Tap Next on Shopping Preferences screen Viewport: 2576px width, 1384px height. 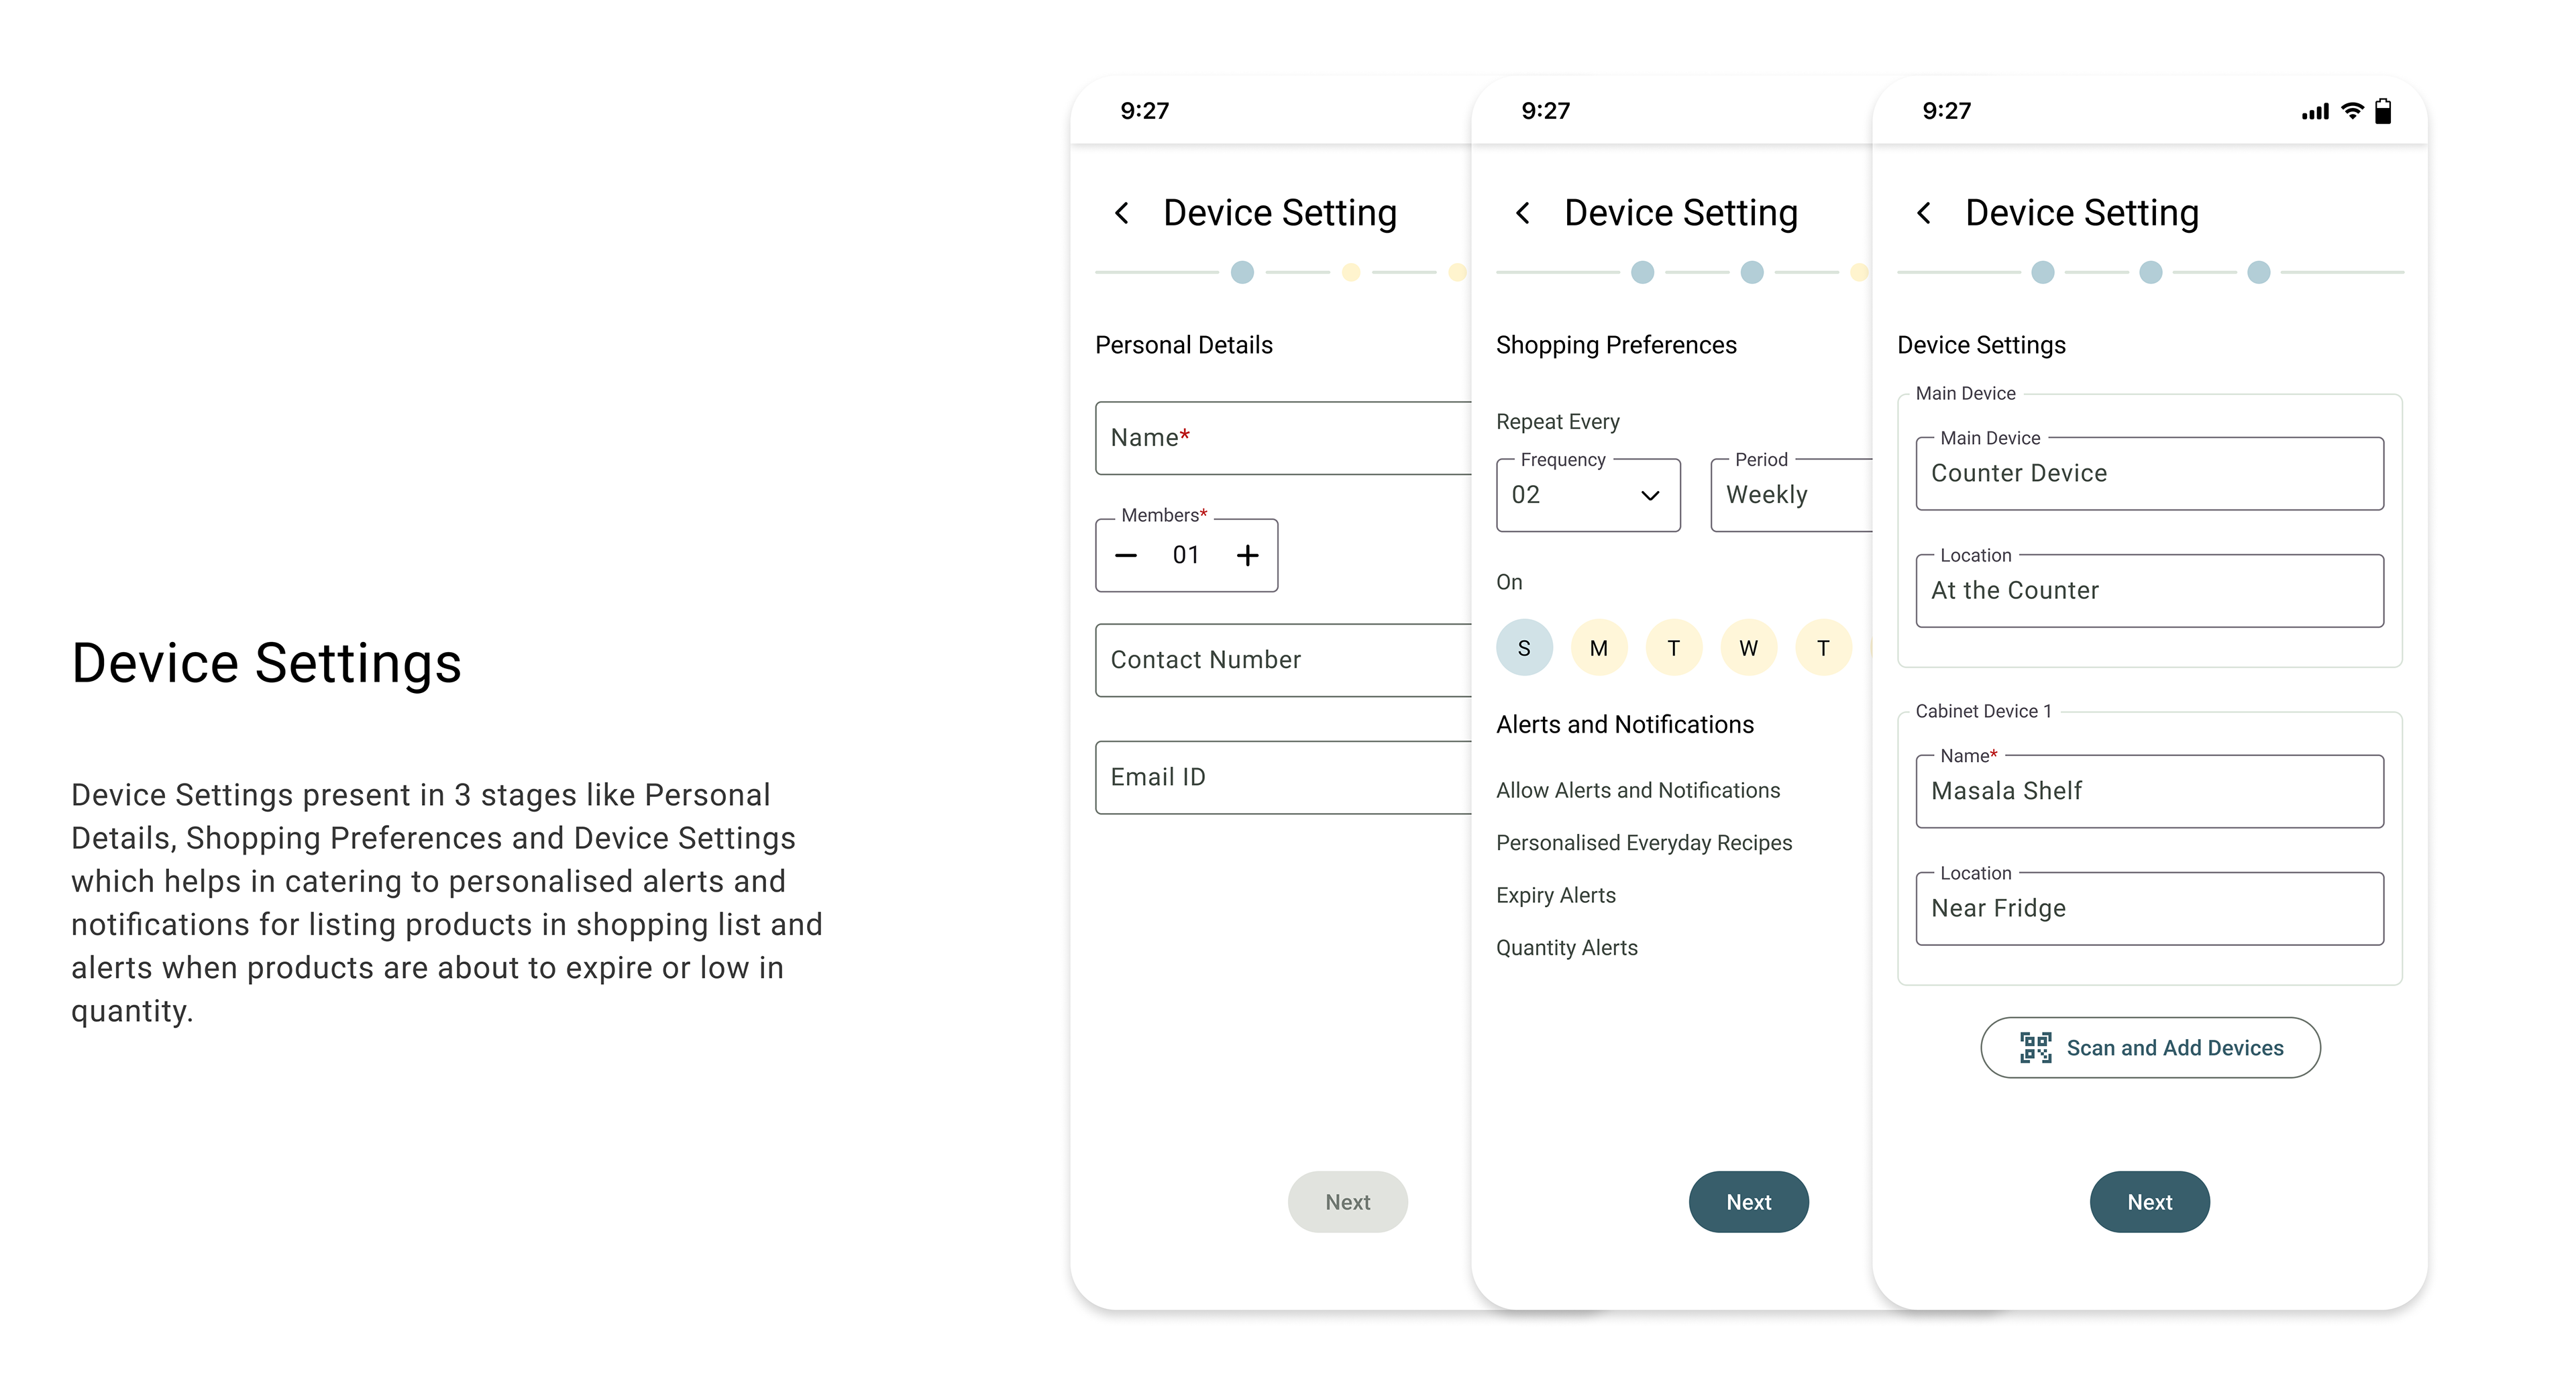[x=1749, y=1202]
